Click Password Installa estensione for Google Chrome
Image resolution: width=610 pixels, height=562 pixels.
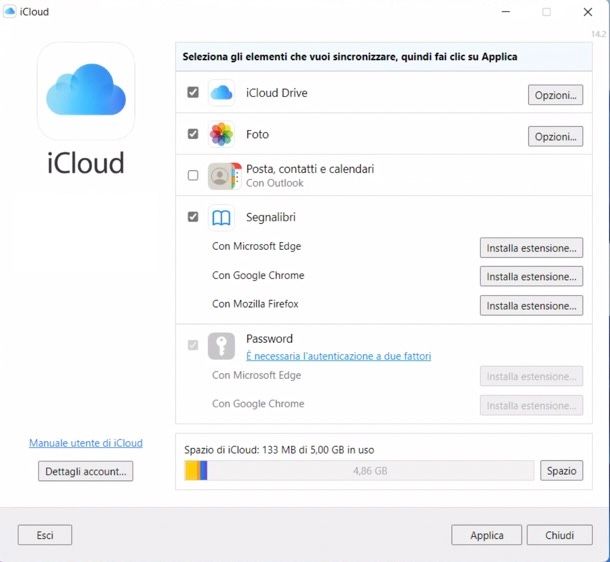pyautogui.click(x=531, y=405)
